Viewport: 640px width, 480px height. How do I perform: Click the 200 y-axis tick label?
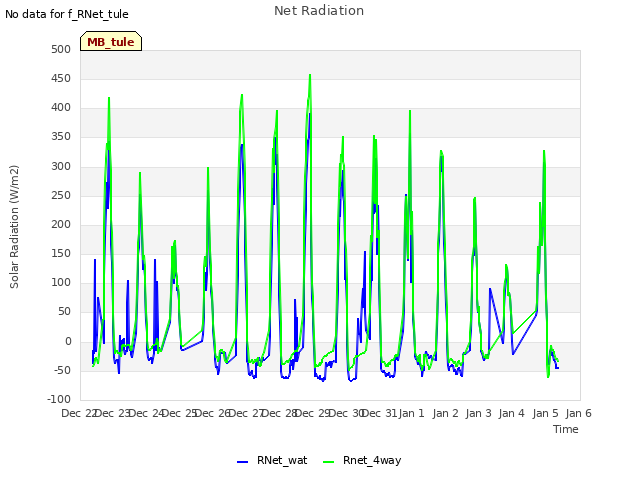61,224
